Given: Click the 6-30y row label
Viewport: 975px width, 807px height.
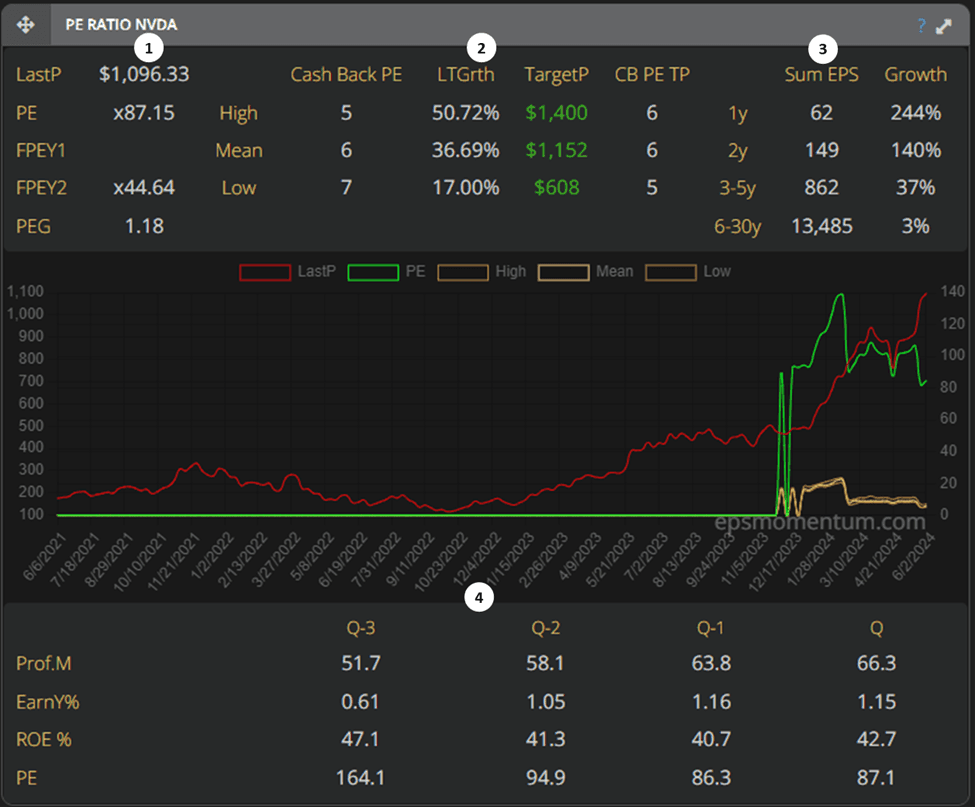Looking at the screenshot, I should [737, 227].
